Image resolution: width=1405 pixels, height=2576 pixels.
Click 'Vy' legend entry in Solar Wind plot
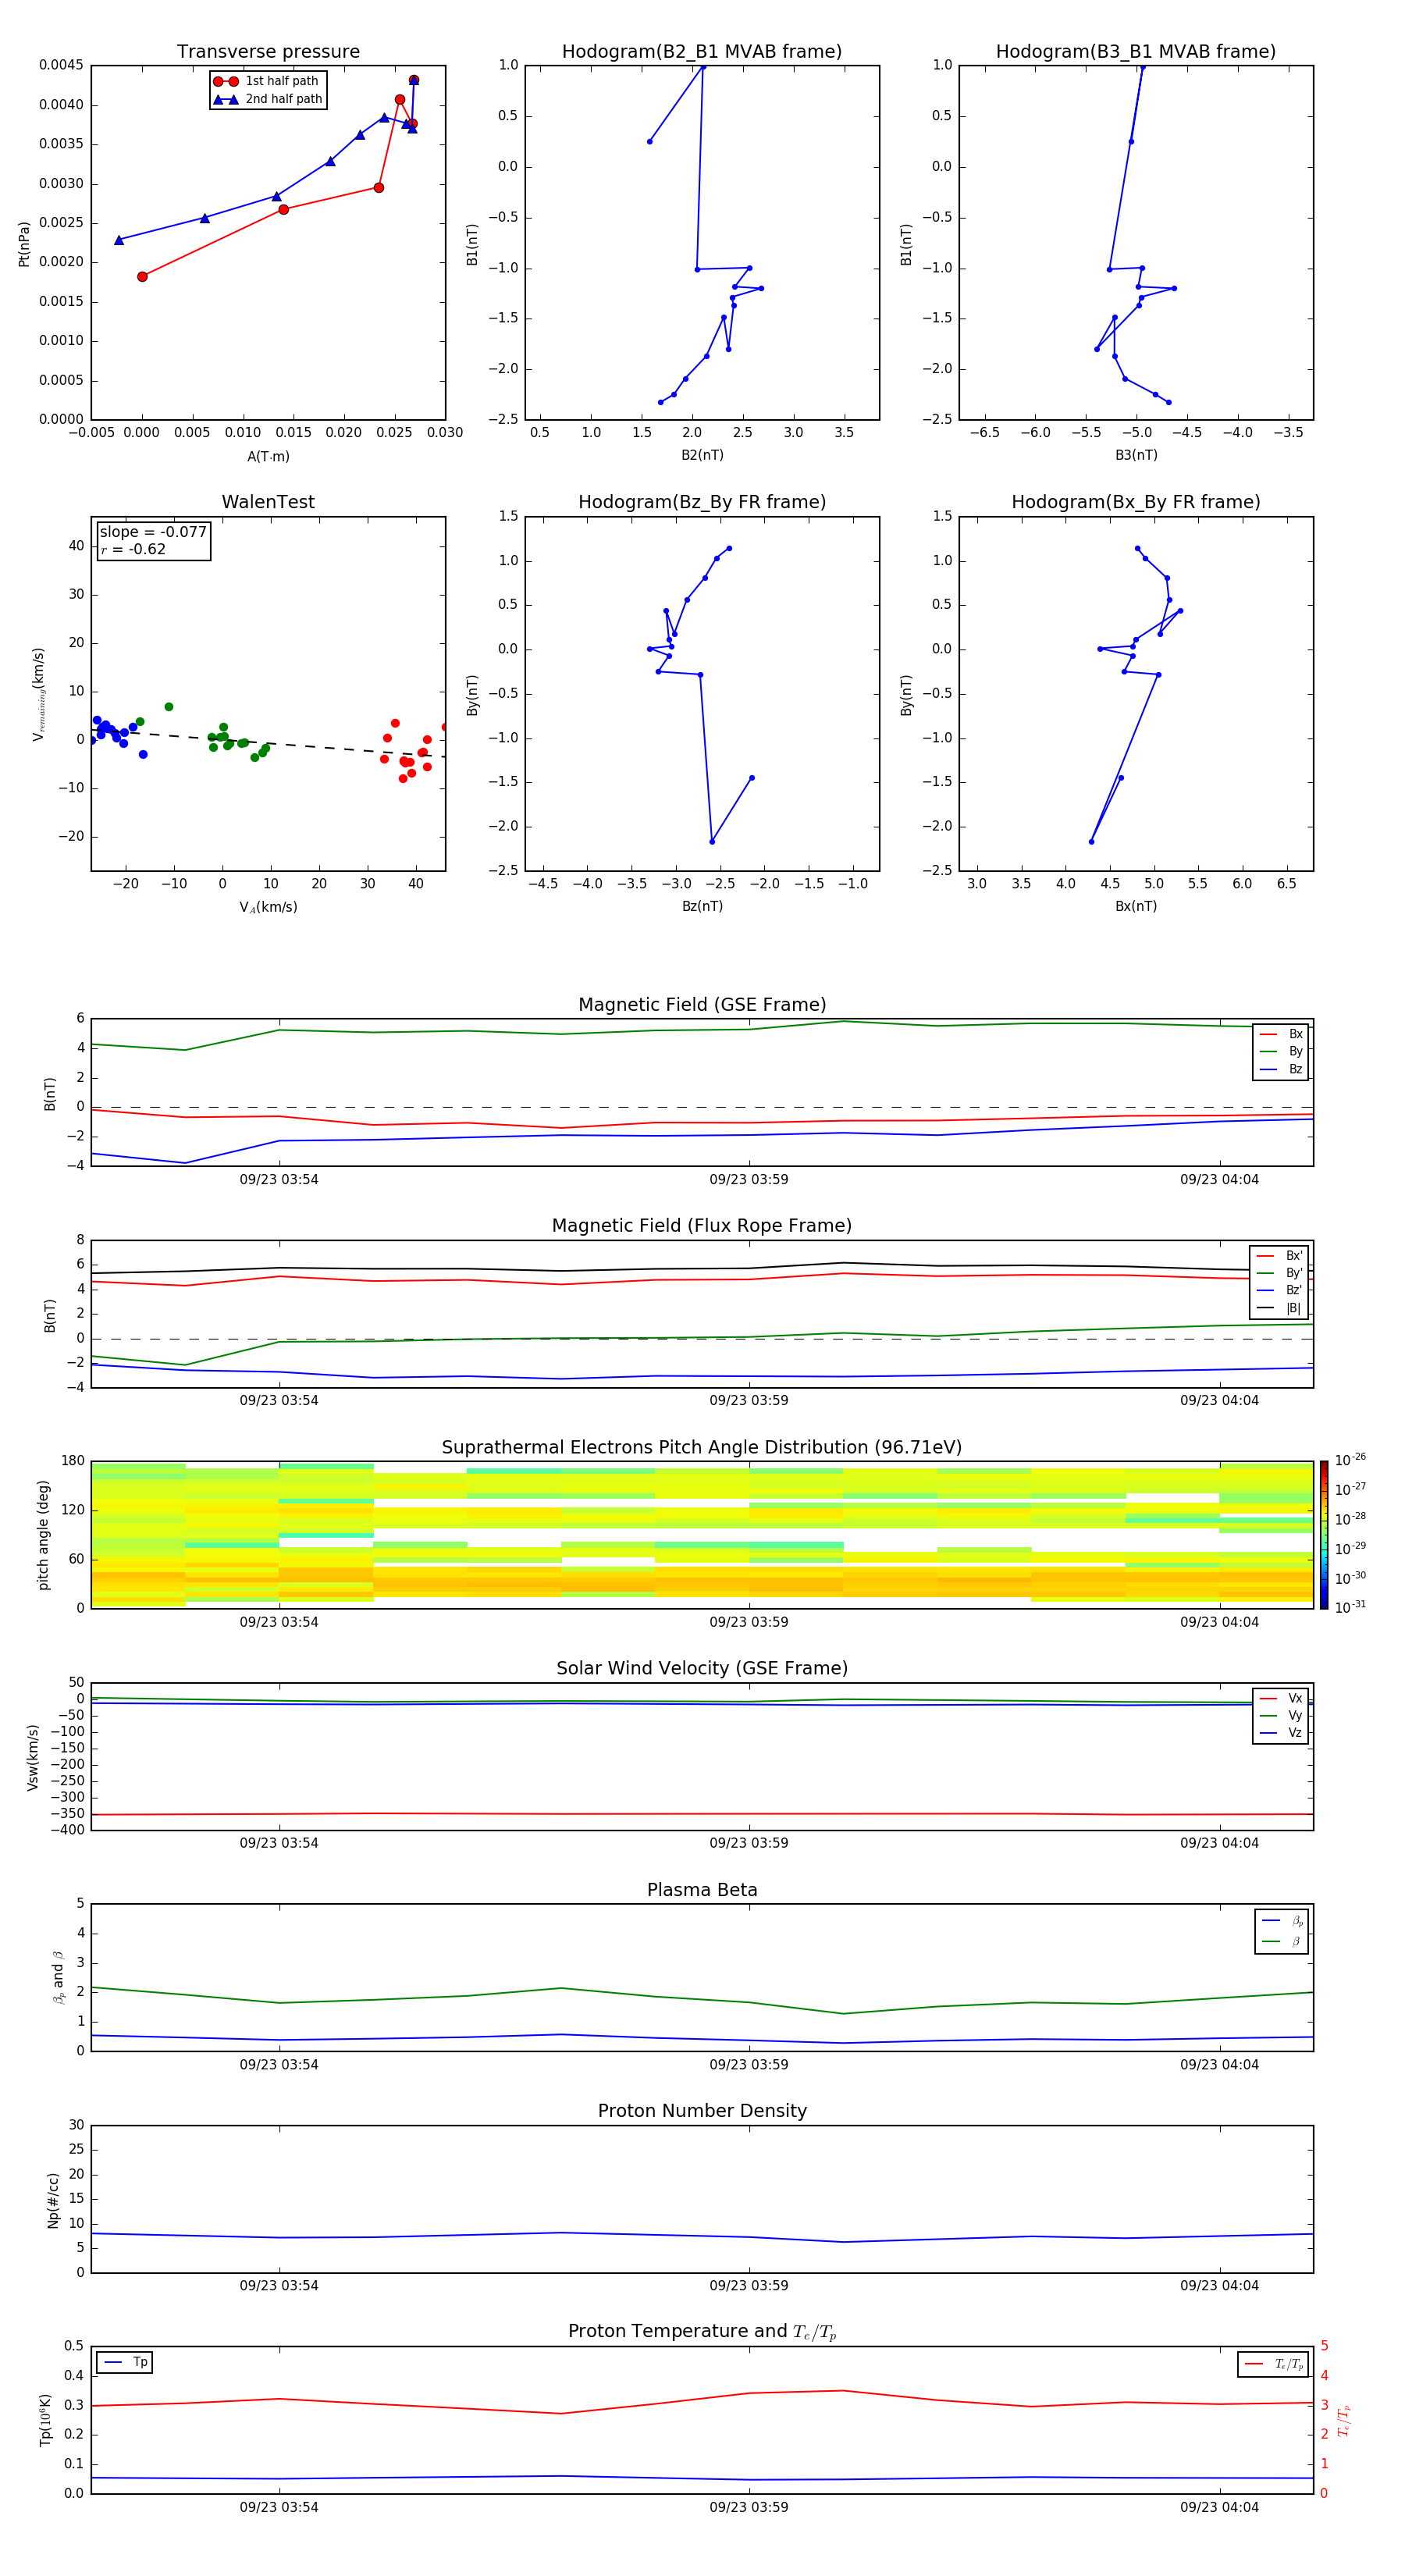coord(1281,1716)
